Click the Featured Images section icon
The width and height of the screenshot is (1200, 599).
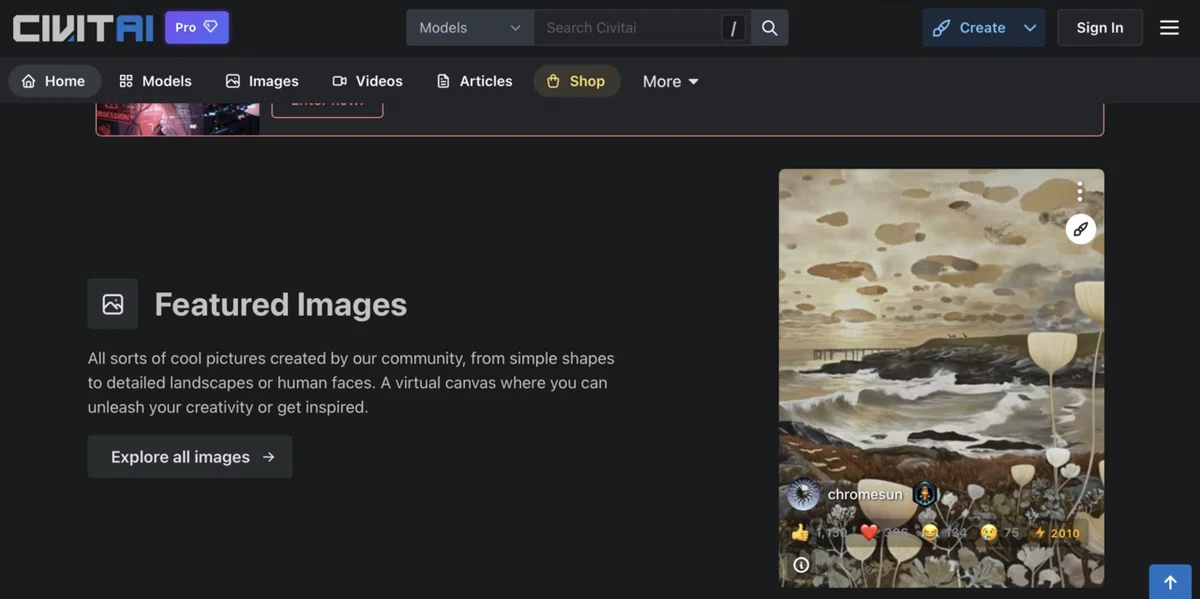coord(113,304)
